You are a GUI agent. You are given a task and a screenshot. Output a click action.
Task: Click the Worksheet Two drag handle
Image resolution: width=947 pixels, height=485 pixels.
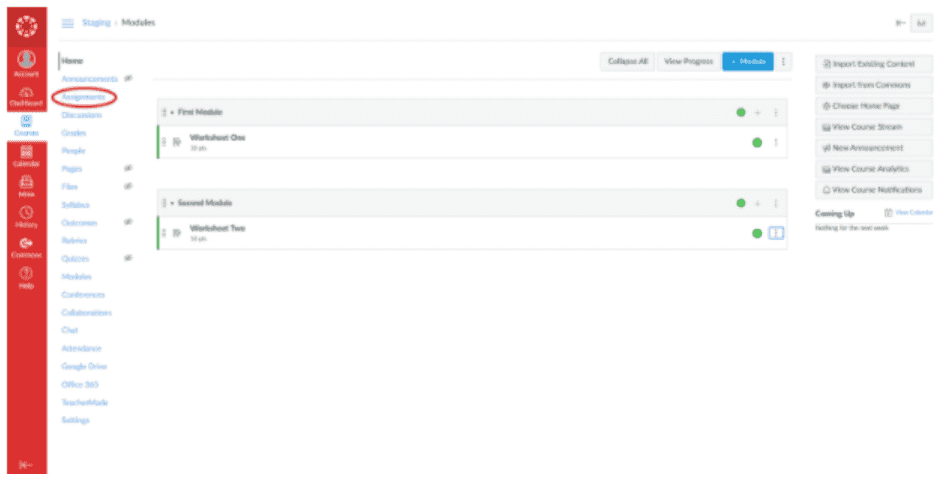(164, 233)
